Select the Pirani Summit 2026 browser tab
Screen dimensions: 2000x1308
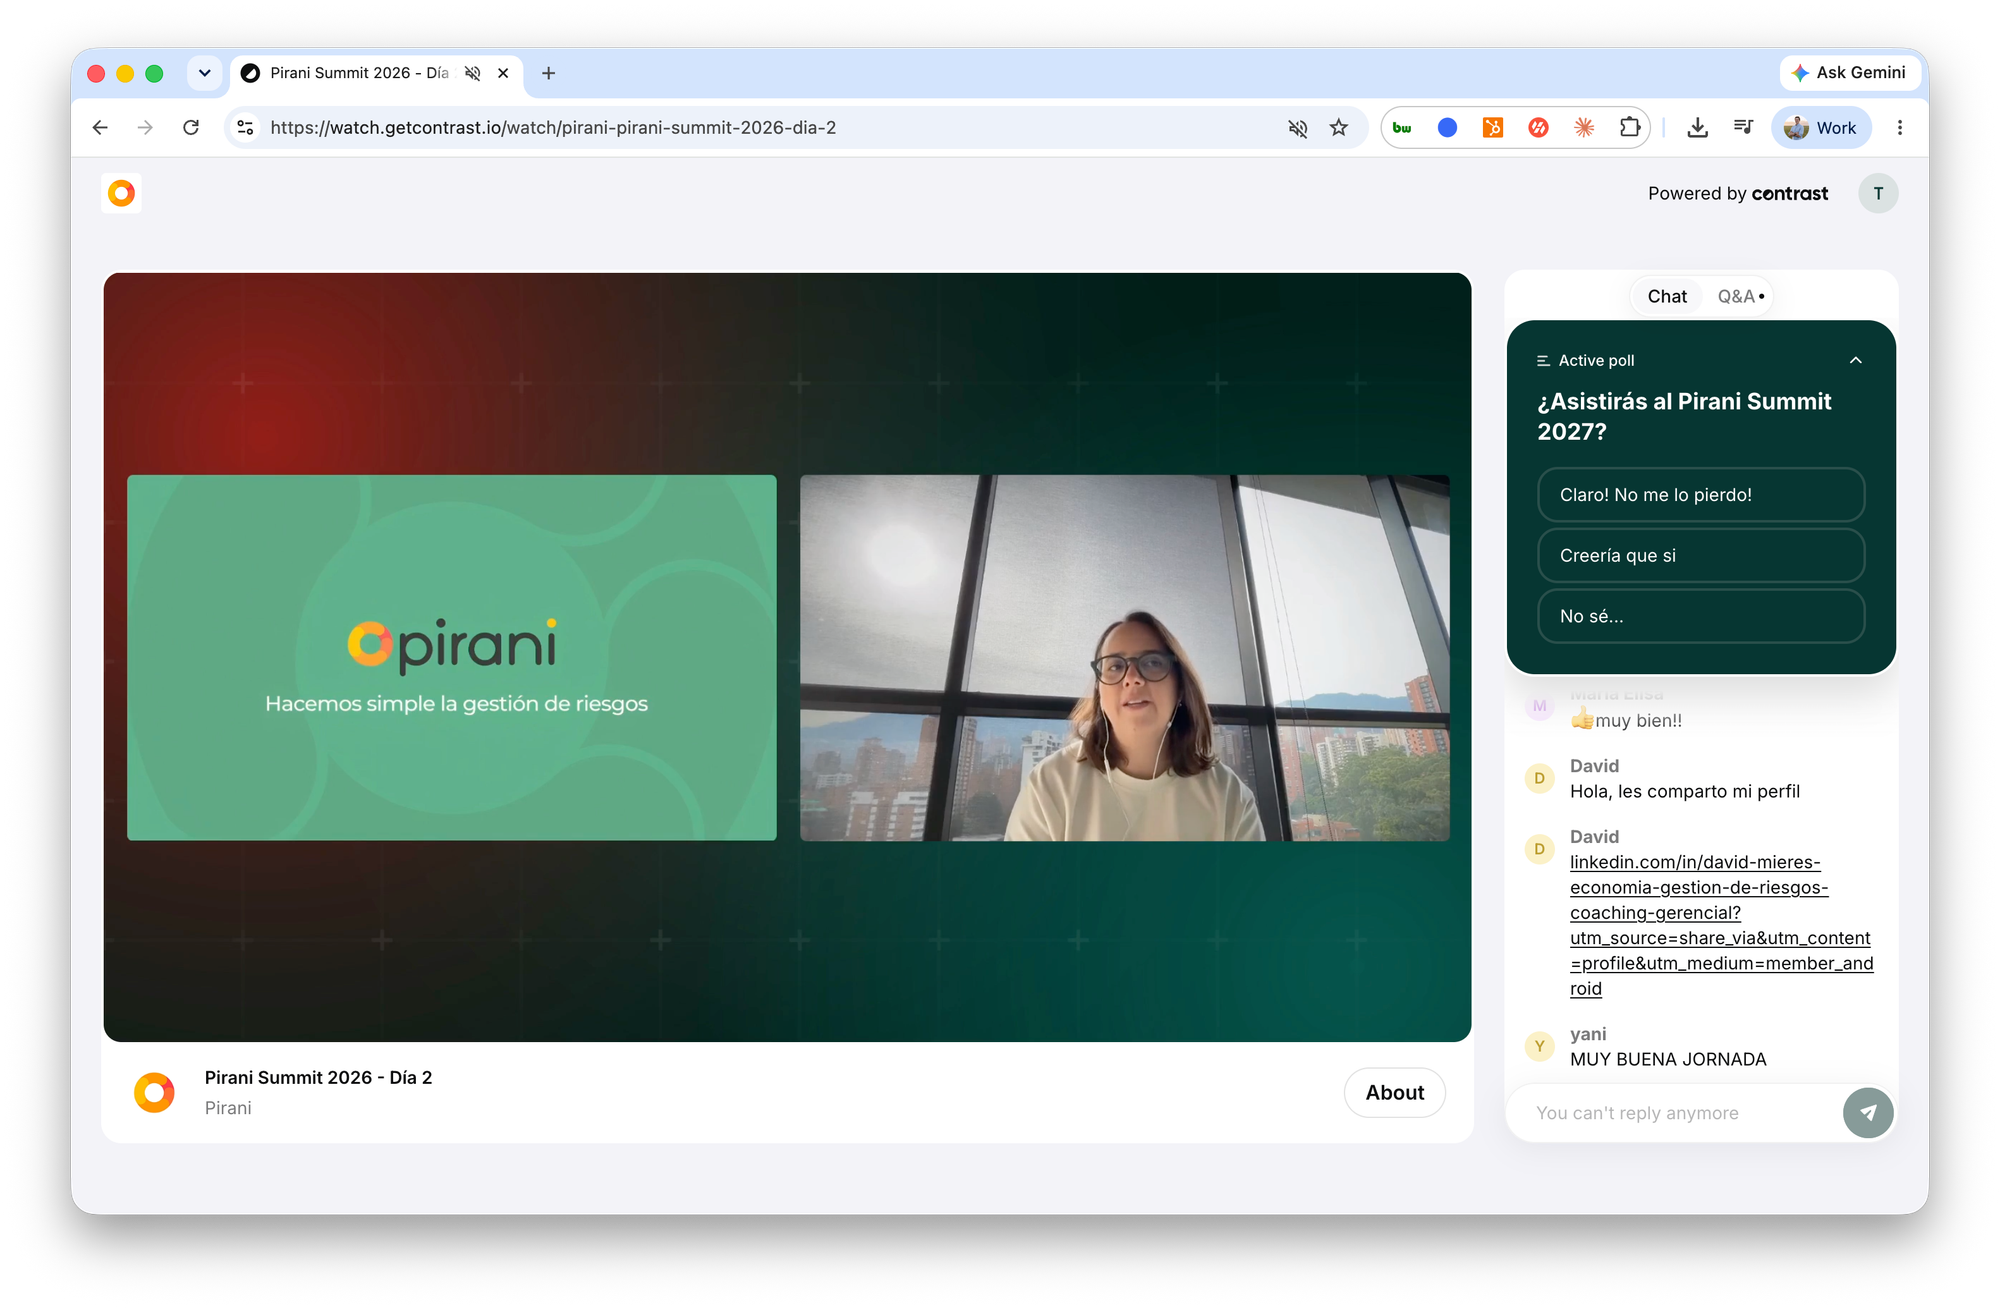(x=358, y=73)
